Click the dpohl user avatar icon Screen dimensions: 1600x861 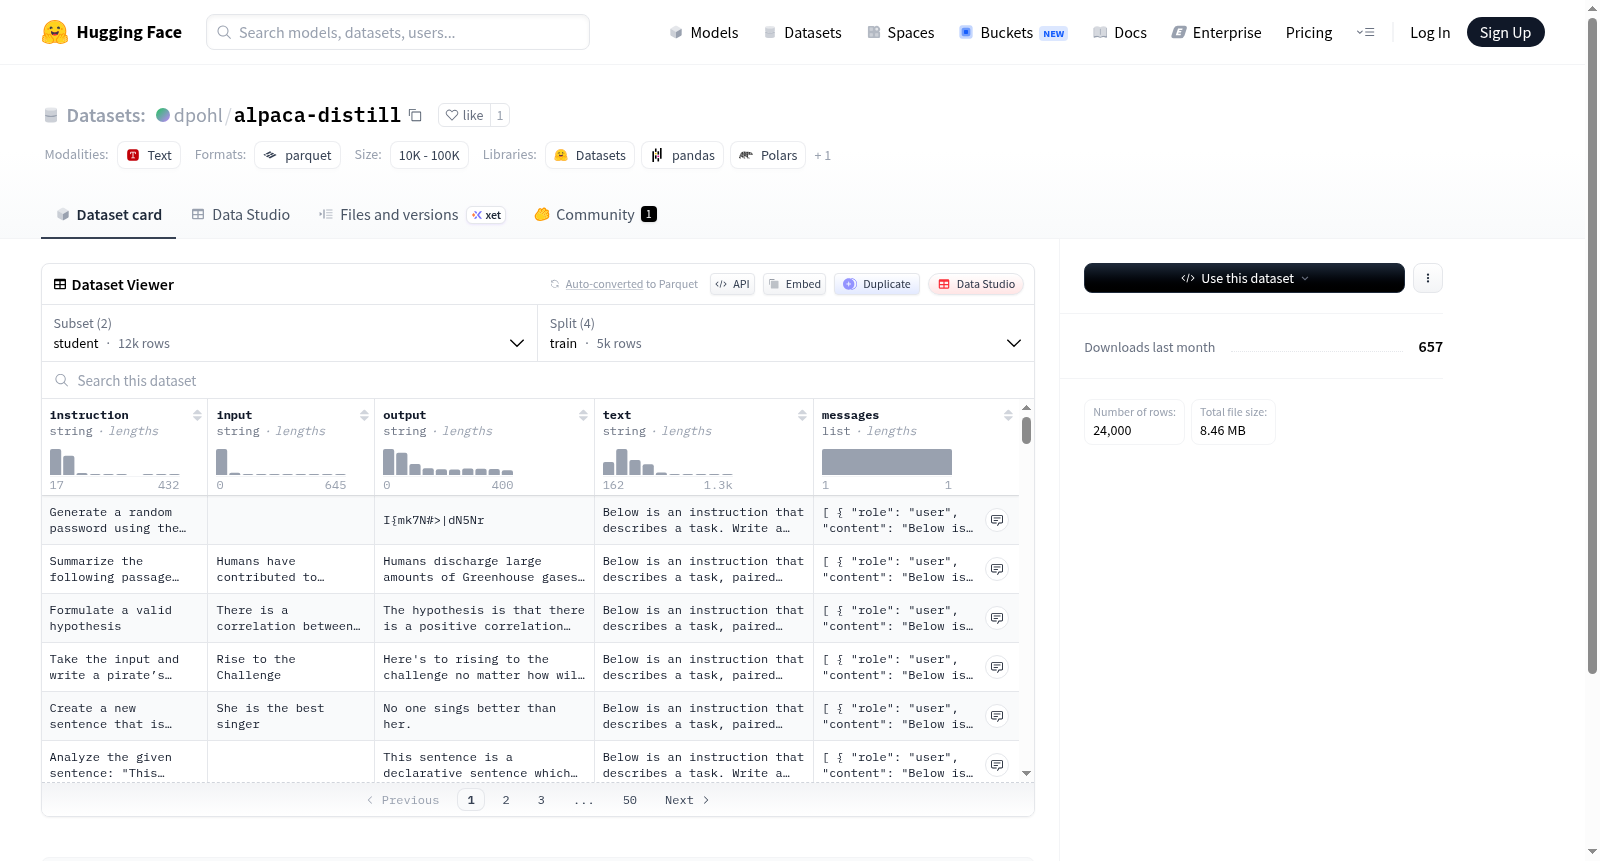click(x=163, y=115)
